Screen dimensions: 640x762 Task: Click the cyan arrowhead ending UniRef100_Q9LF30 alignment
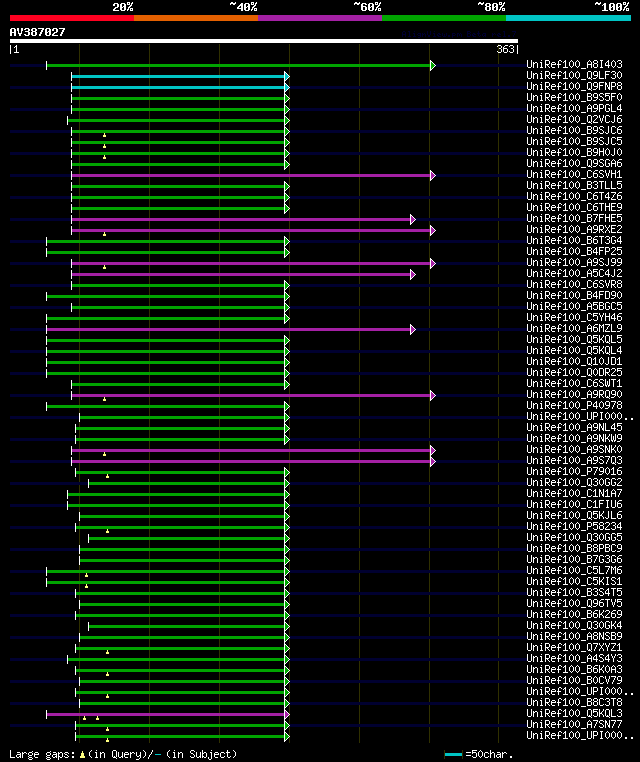coord(287,76)
